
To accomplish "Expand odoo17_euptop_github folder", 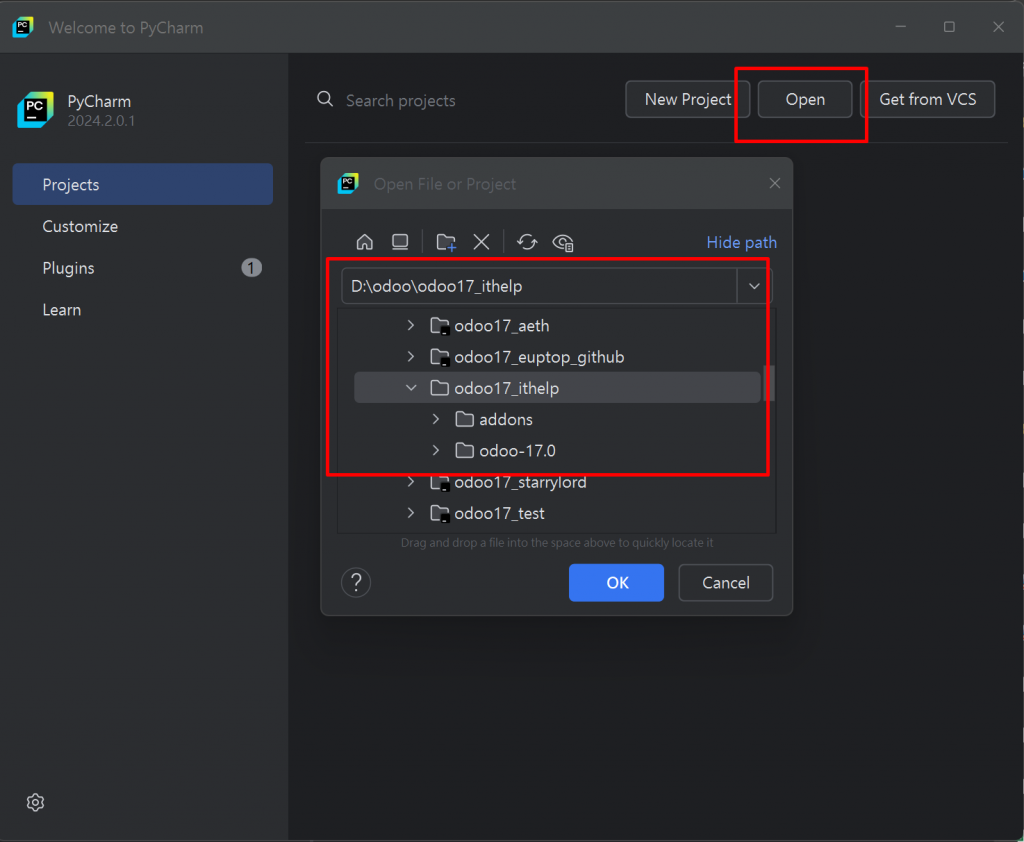I will click(411, 357).
